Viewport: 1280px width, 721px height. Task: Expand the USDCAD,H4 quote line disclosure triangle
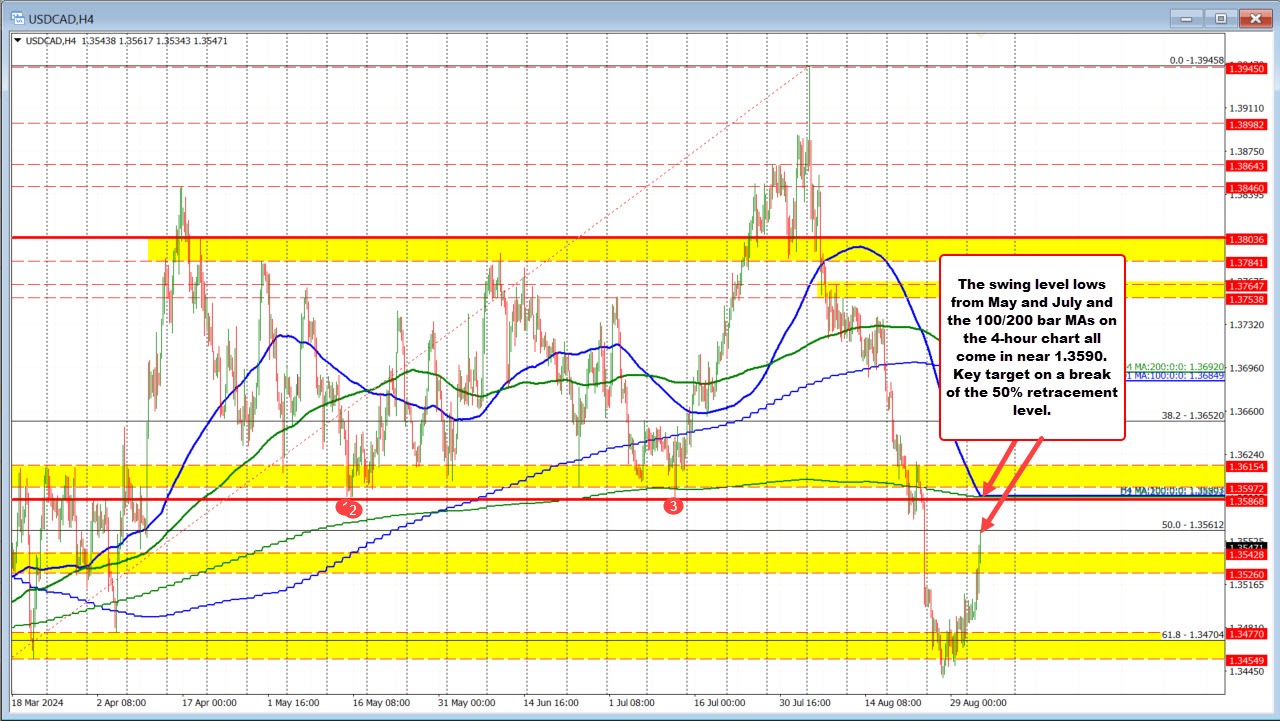[19, 41]
